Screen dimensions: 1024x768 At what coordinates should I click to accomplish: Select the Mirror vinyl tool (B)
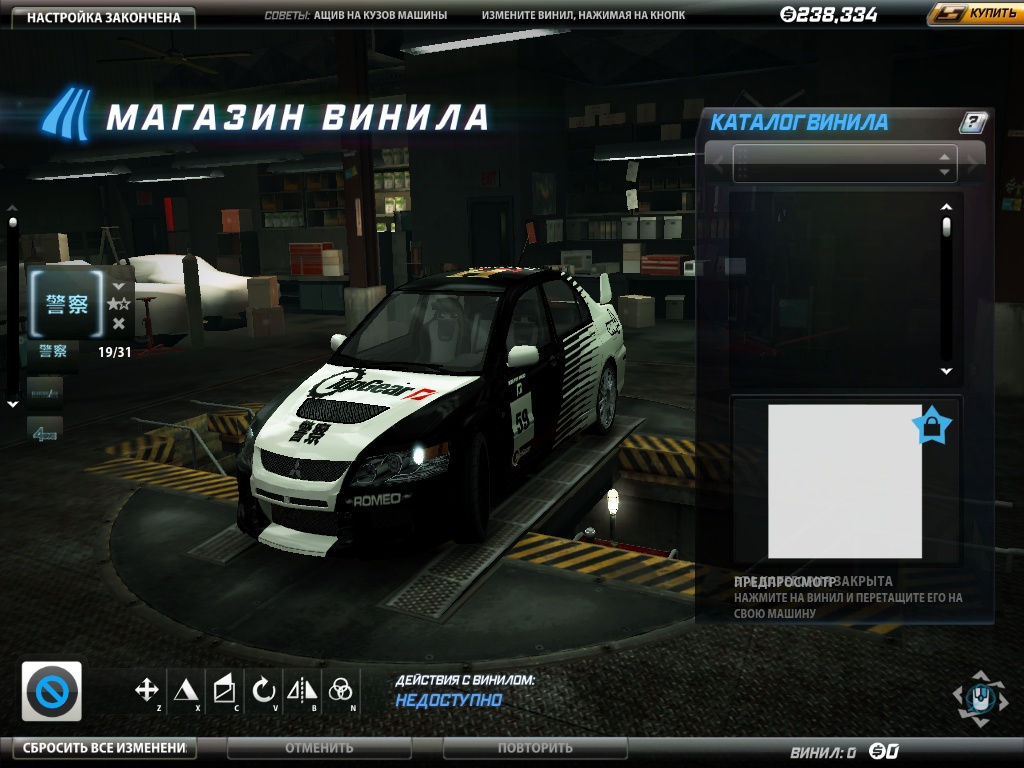pos(302,690)
